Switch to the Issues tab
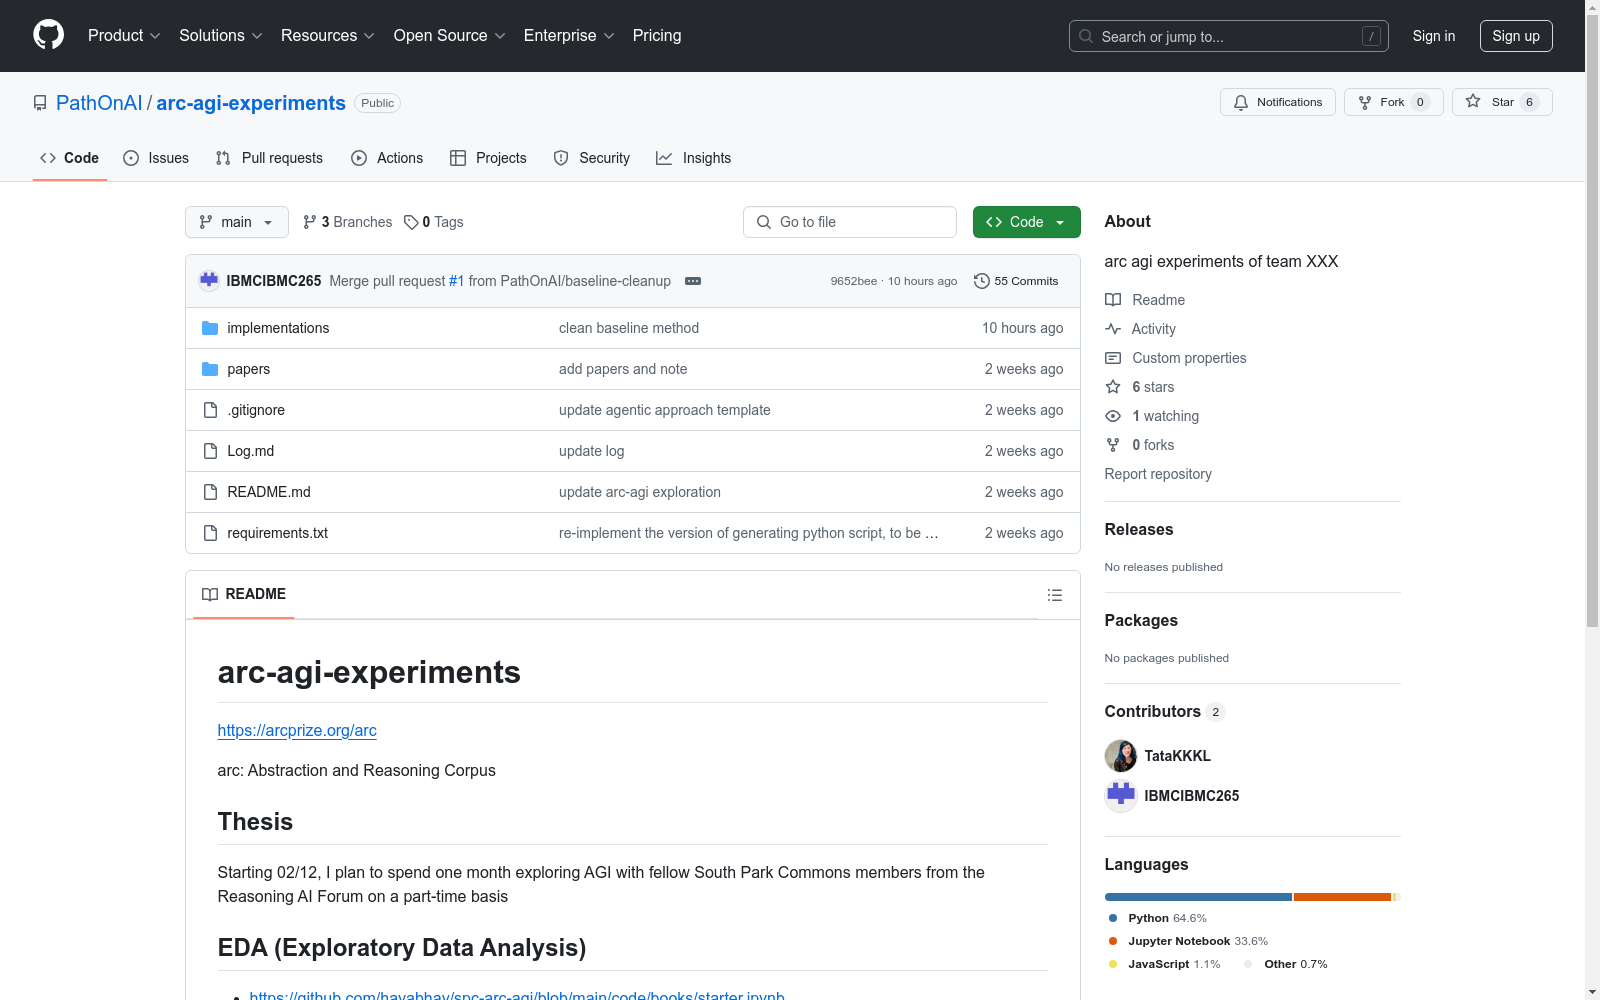1600x1000 pixels. click(x=156, y=158)
